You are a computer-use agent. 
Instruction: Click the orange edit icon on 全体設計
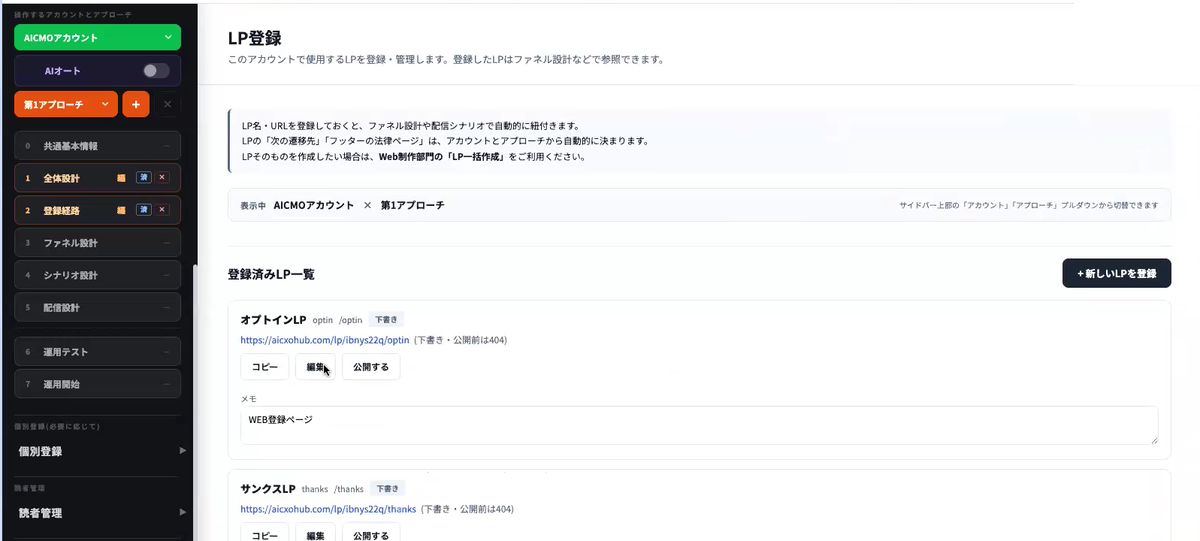coord(122,178)
